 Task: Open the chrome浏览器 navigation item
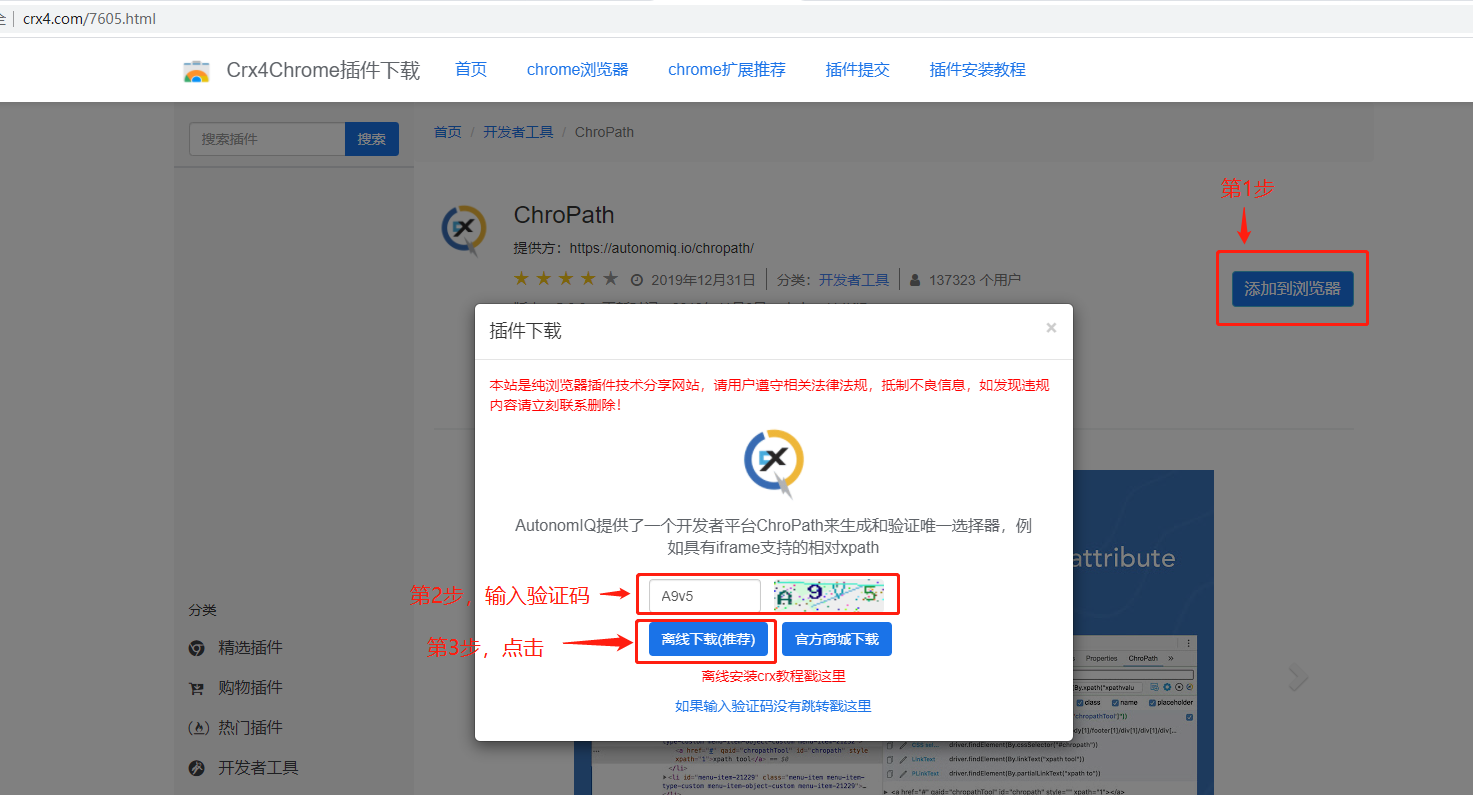(x=577, y=69)
